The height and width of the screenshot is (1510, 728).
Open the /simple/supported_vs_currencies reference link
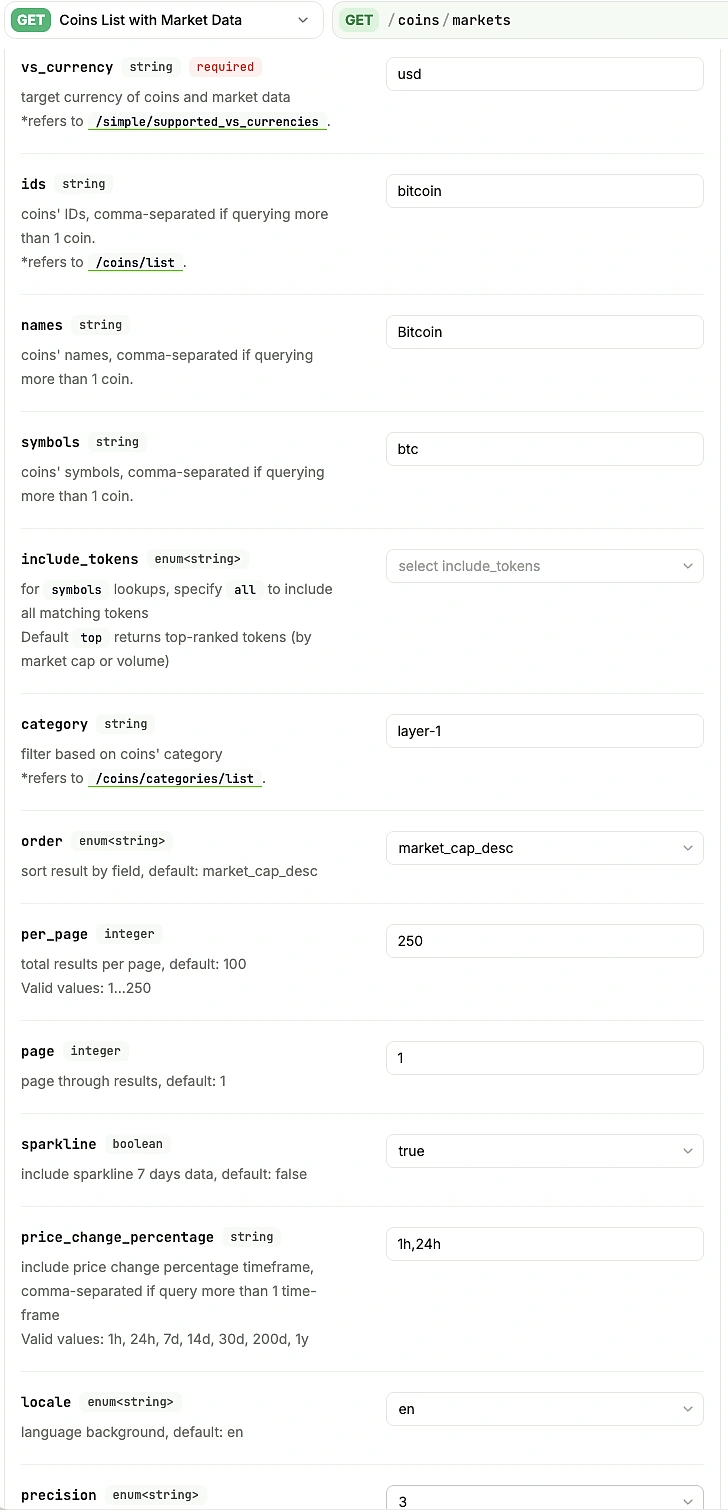208,121
